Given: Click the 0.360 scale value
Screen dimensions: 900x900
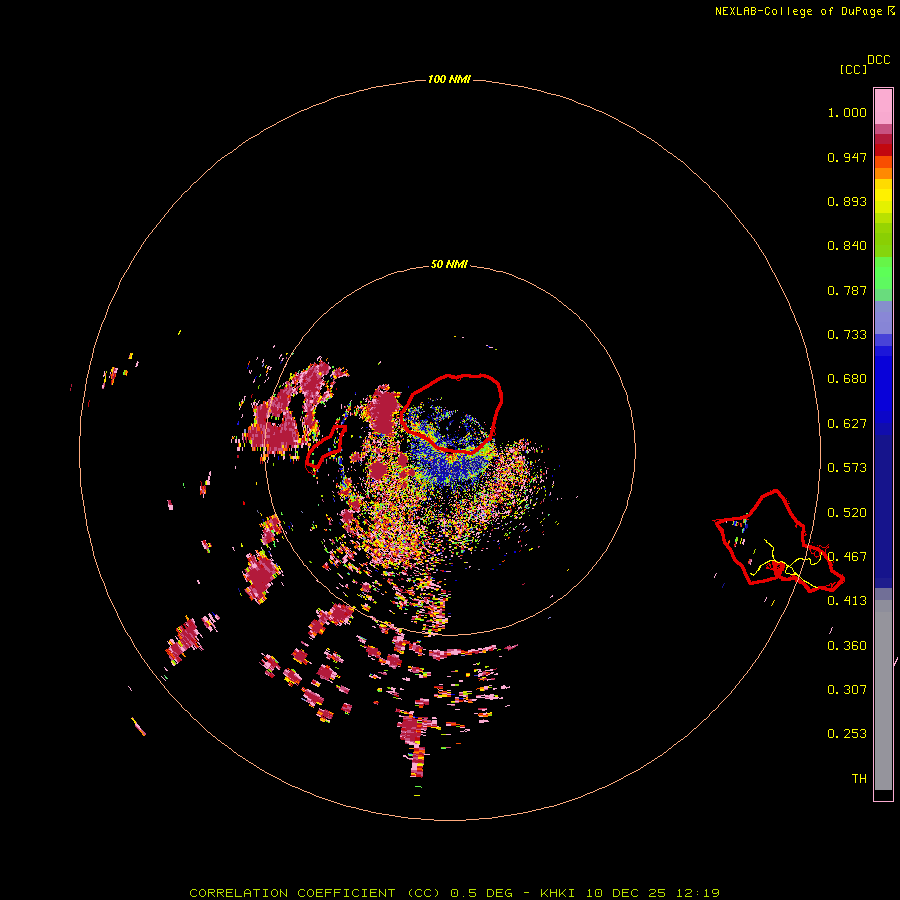Looking at the screenshot, I should (847, 646).
